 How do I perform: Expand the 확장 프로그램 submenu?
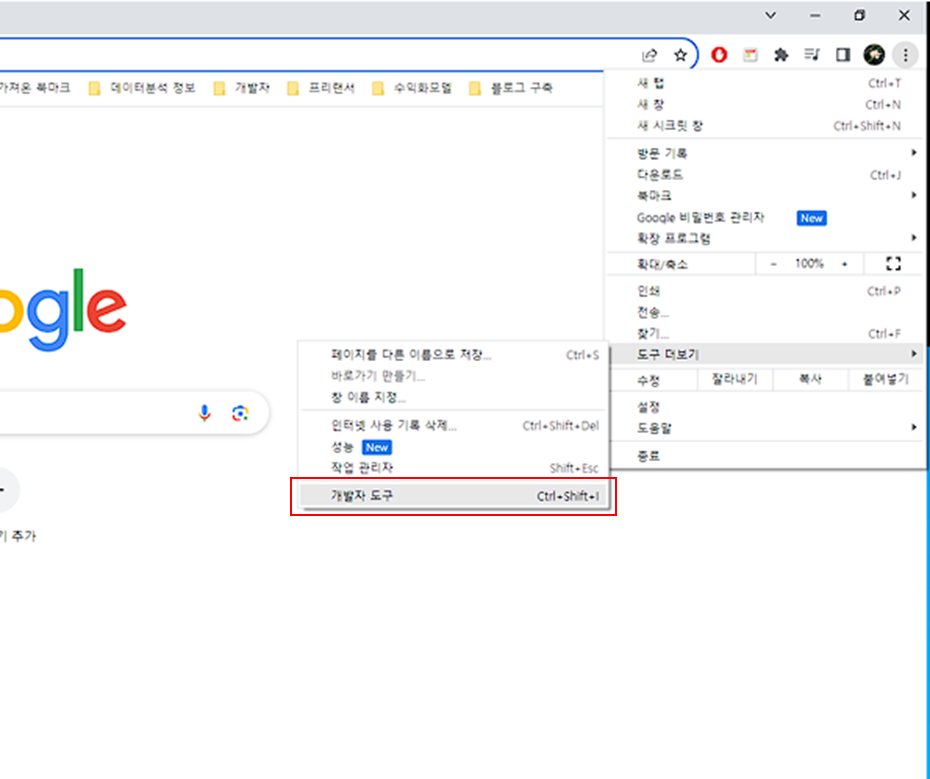coord(766,238)
